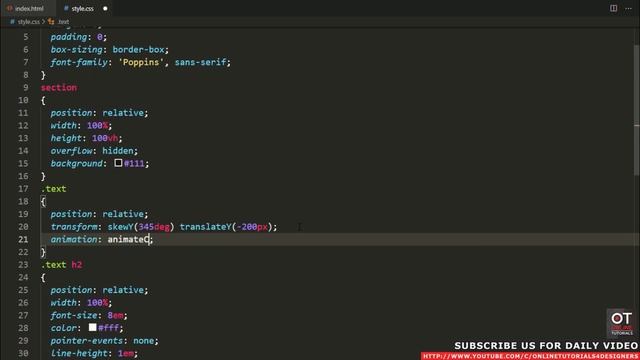The height and width of the screenshot is (360, 640).
Task: Click 'translateY' in the transform line
Action: point(205,227)
